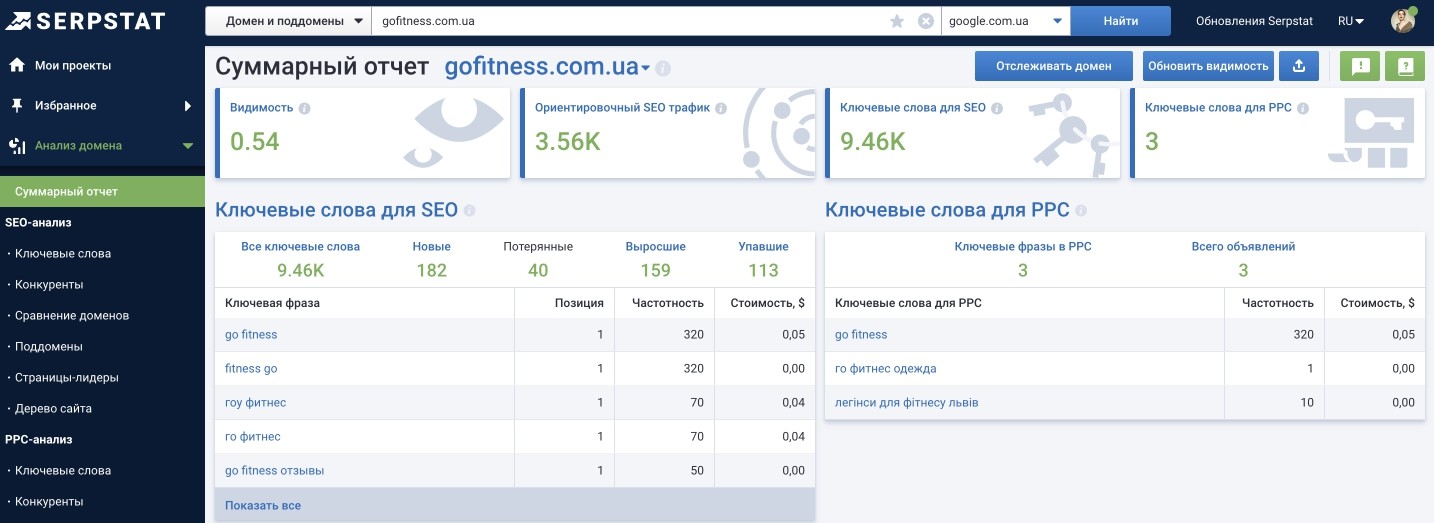Click Ключевые фразы в PPC tab

pos(1023,258)
